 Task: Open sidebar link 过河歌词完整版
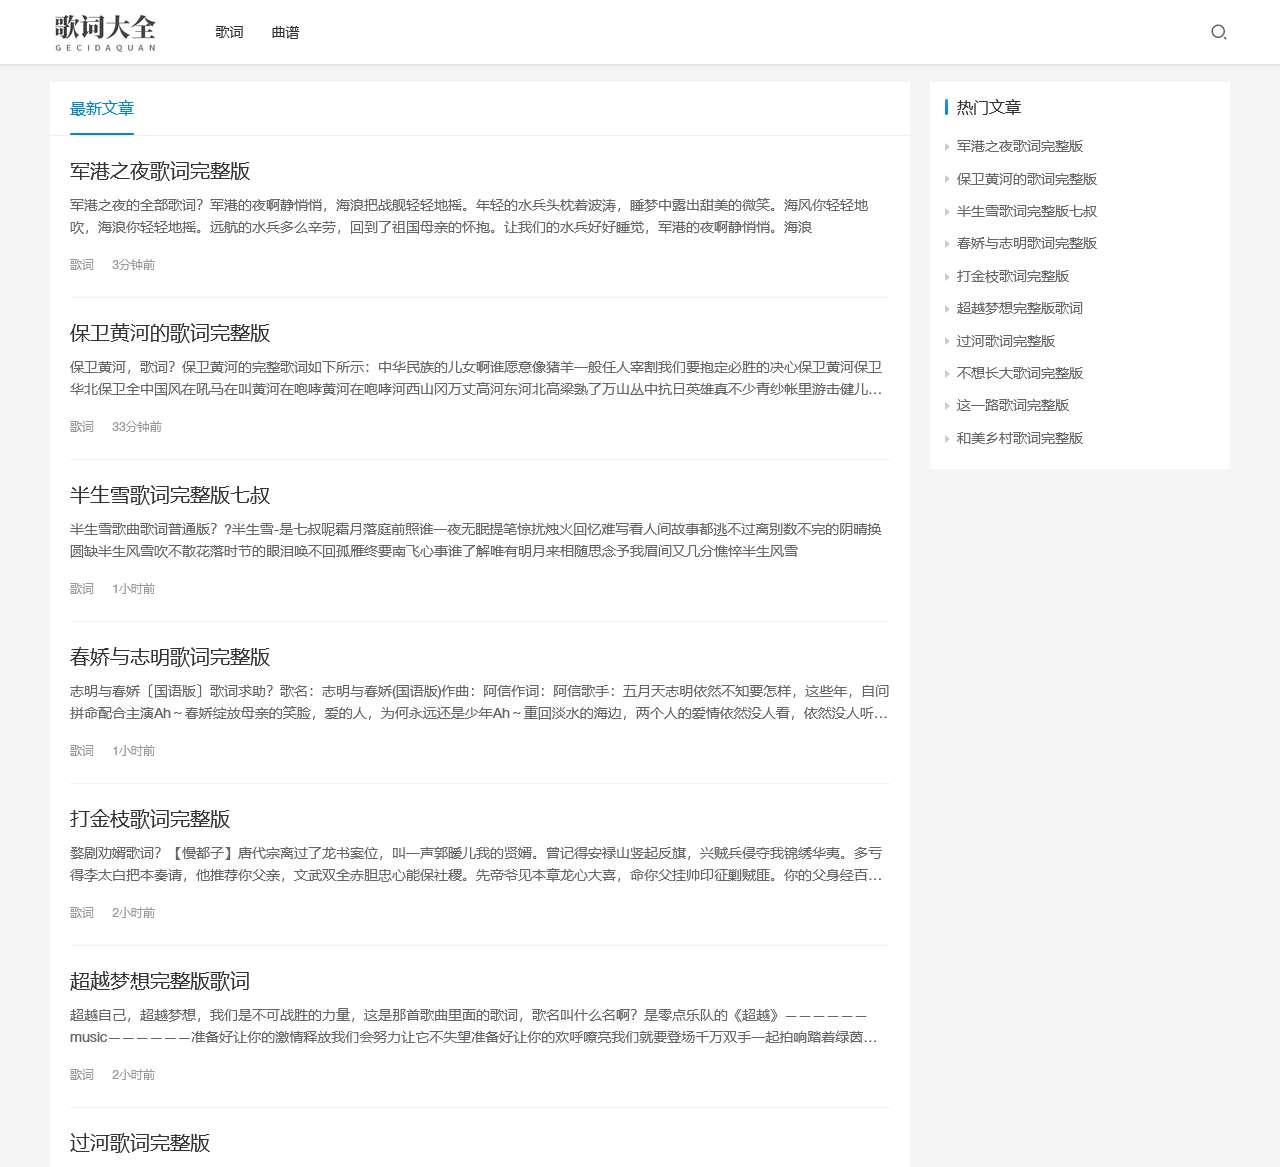coord(1006,341)
